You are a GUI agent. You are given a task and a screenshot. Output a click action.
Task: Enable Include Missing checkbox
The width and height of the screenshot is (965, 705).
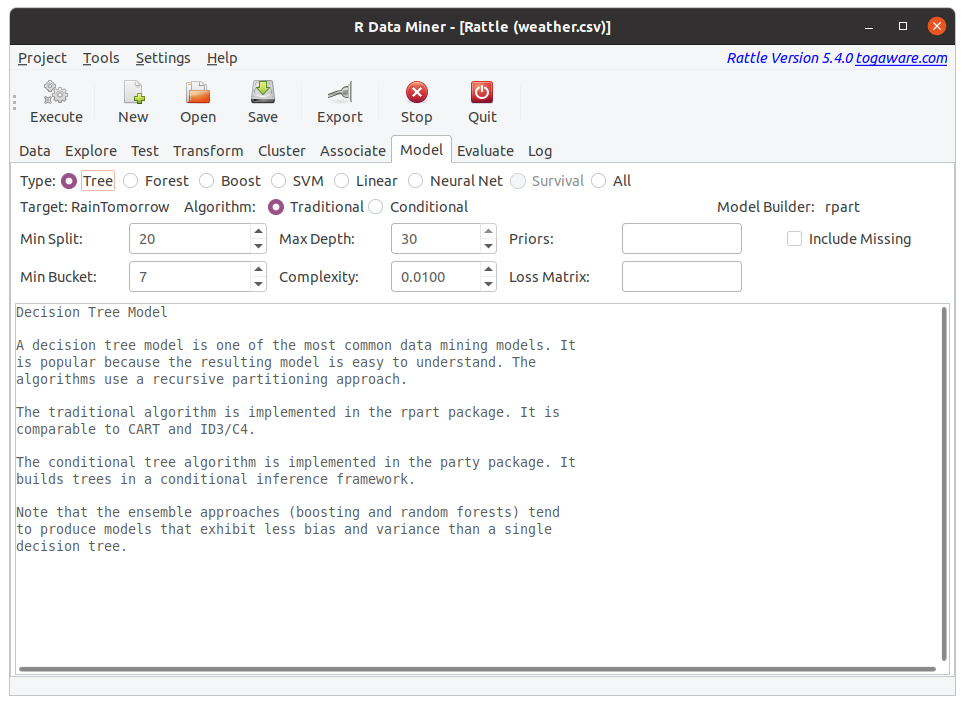[x=795, y=239]
